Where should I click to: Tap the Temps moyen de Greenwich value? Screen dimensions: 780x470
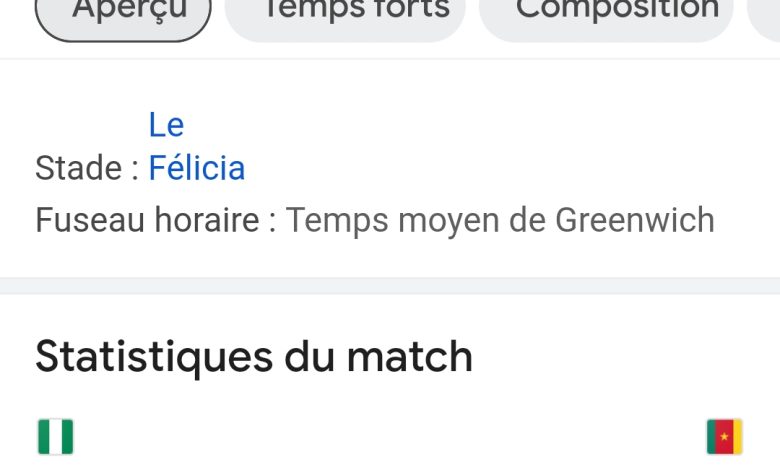click(500, 220)
